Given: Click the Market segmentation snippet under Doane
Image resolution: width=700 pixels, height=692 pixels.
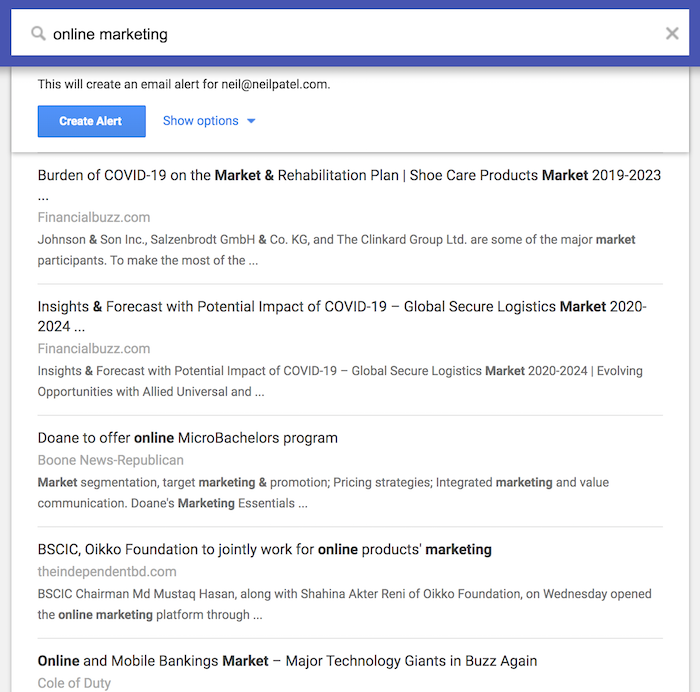Looking at the screenshot, I should point(323,493).
